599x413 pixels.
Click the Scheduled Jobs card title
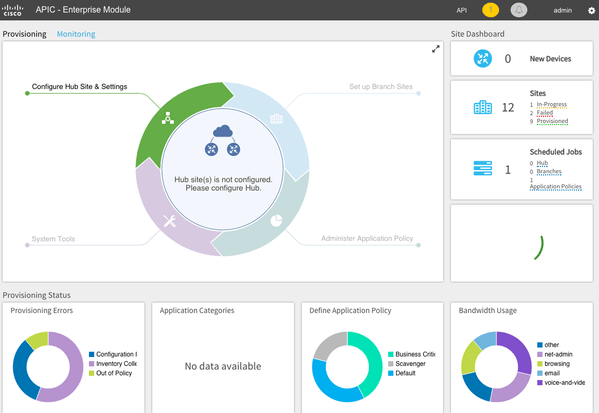tap(556, 152)
